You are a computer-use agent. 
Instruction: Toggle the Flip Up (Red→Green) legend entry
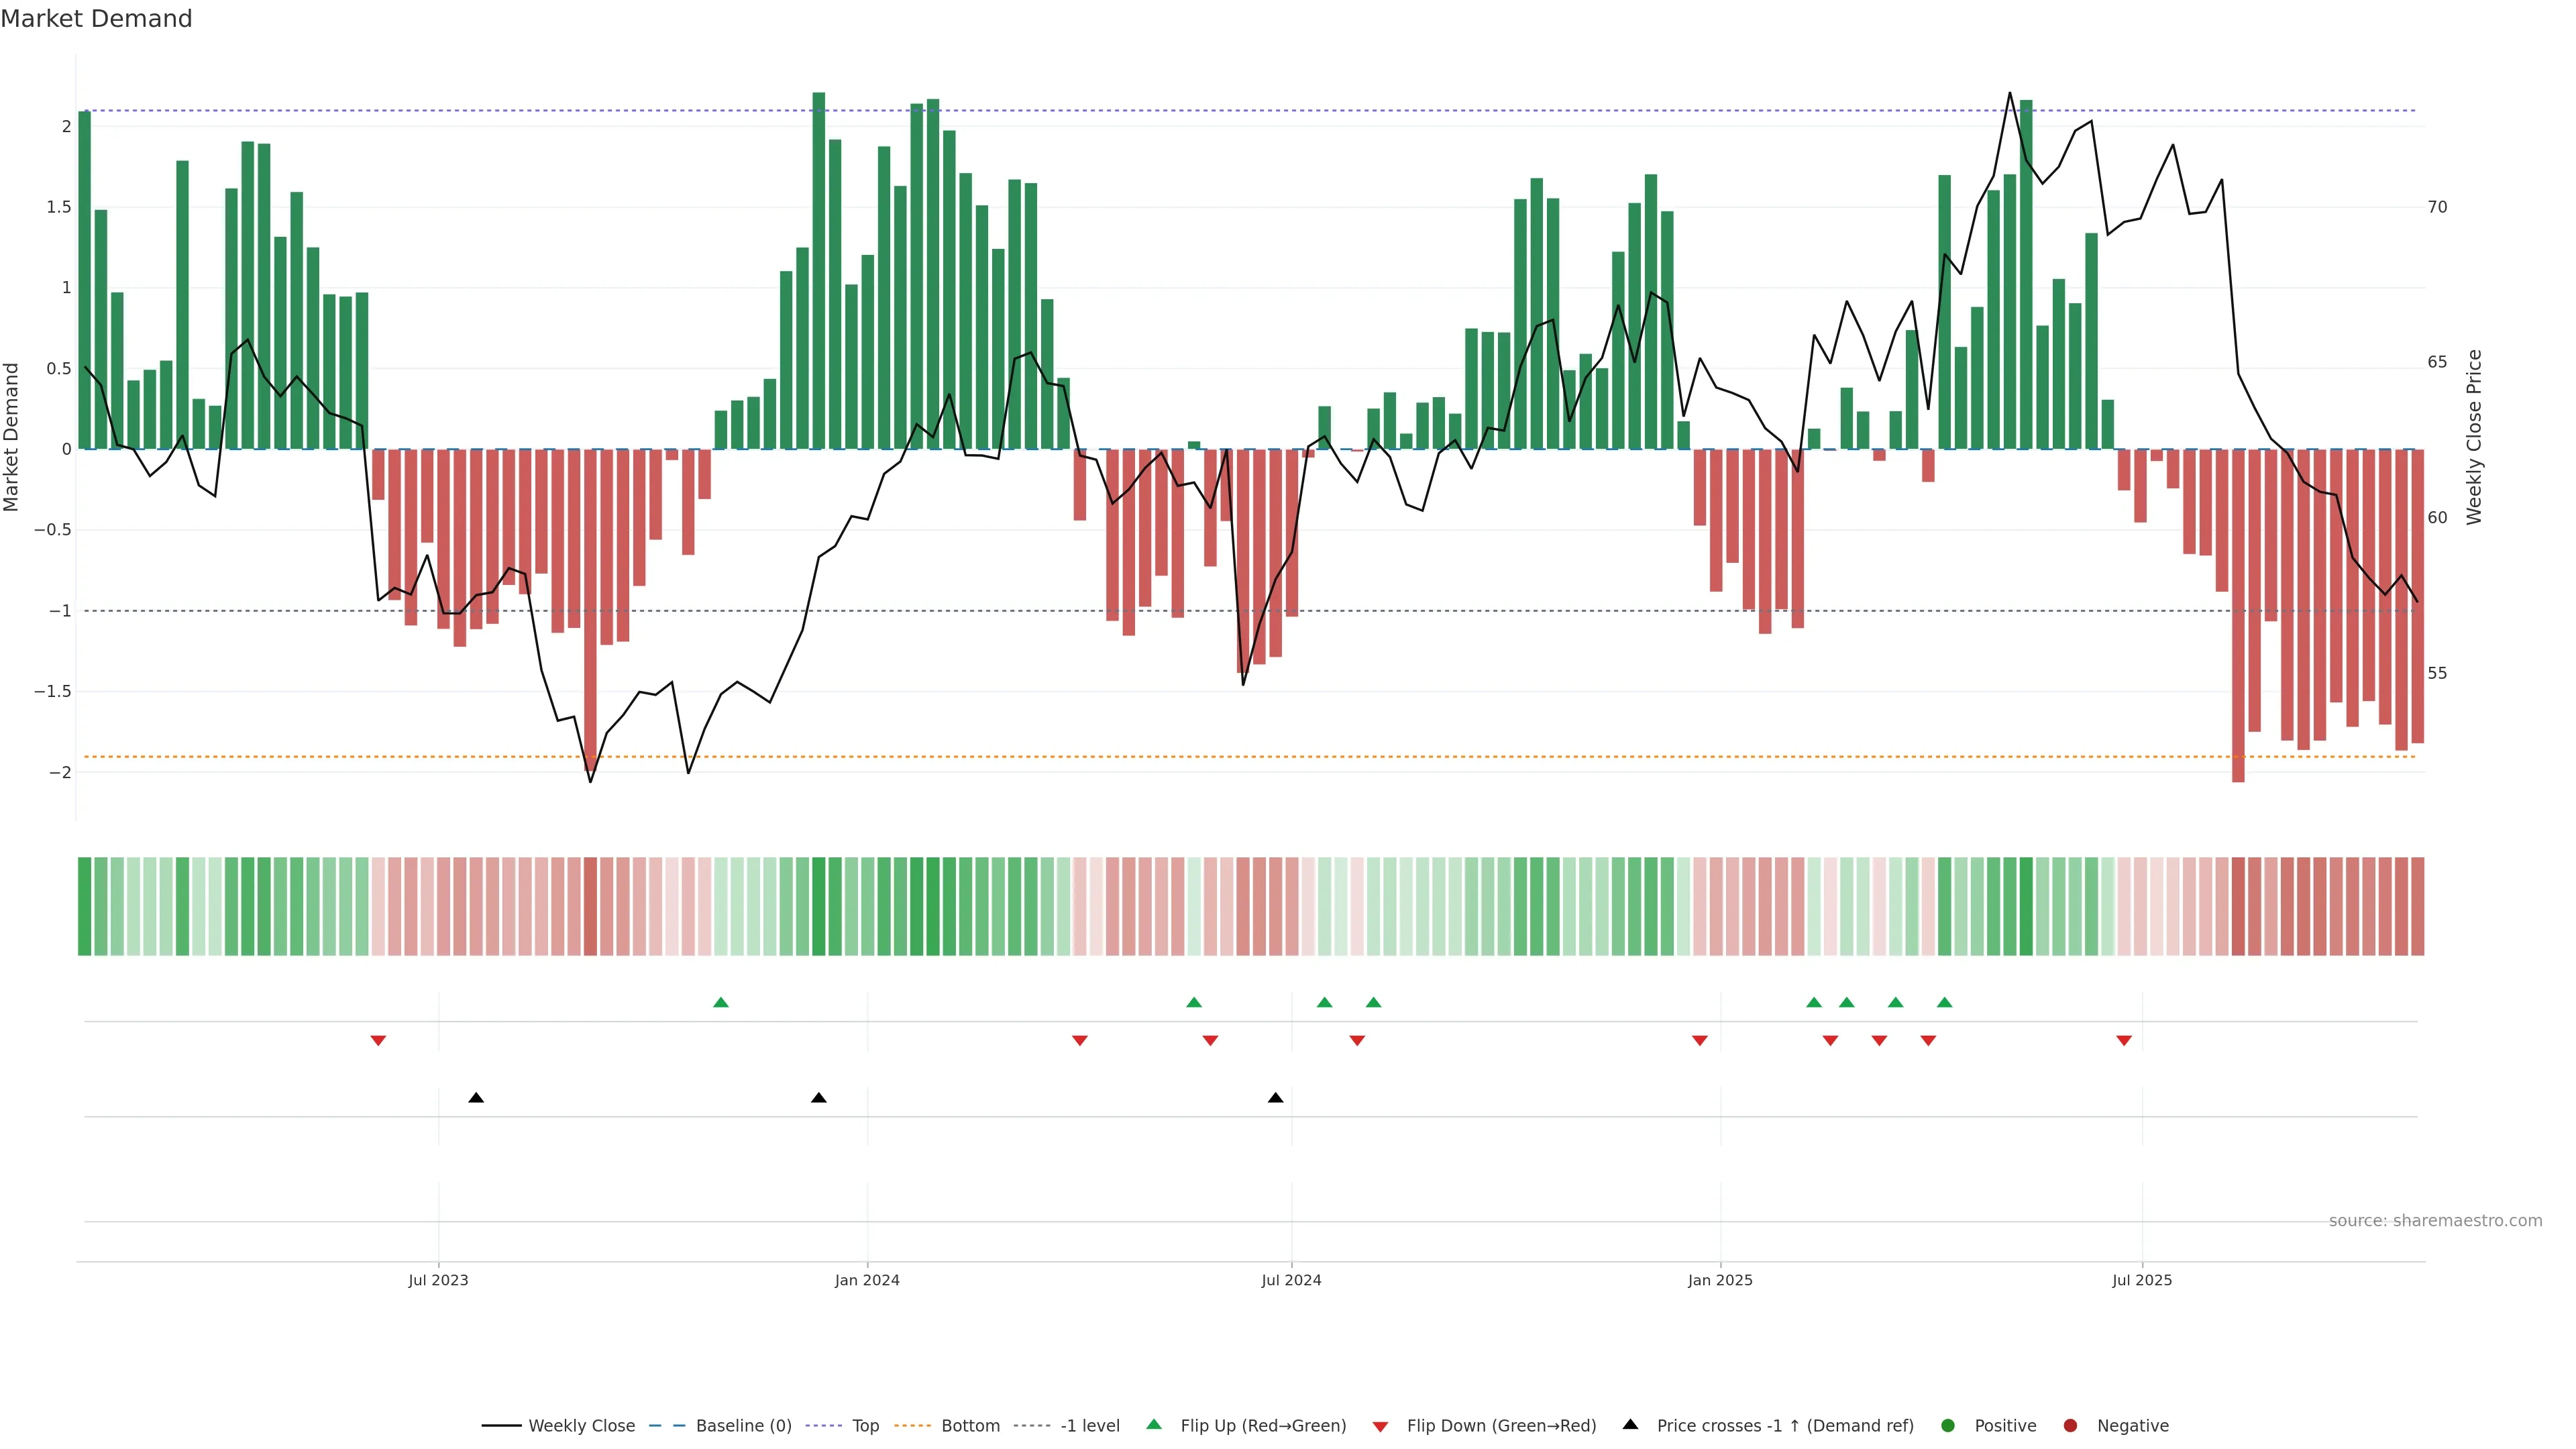point(1262,1426)
